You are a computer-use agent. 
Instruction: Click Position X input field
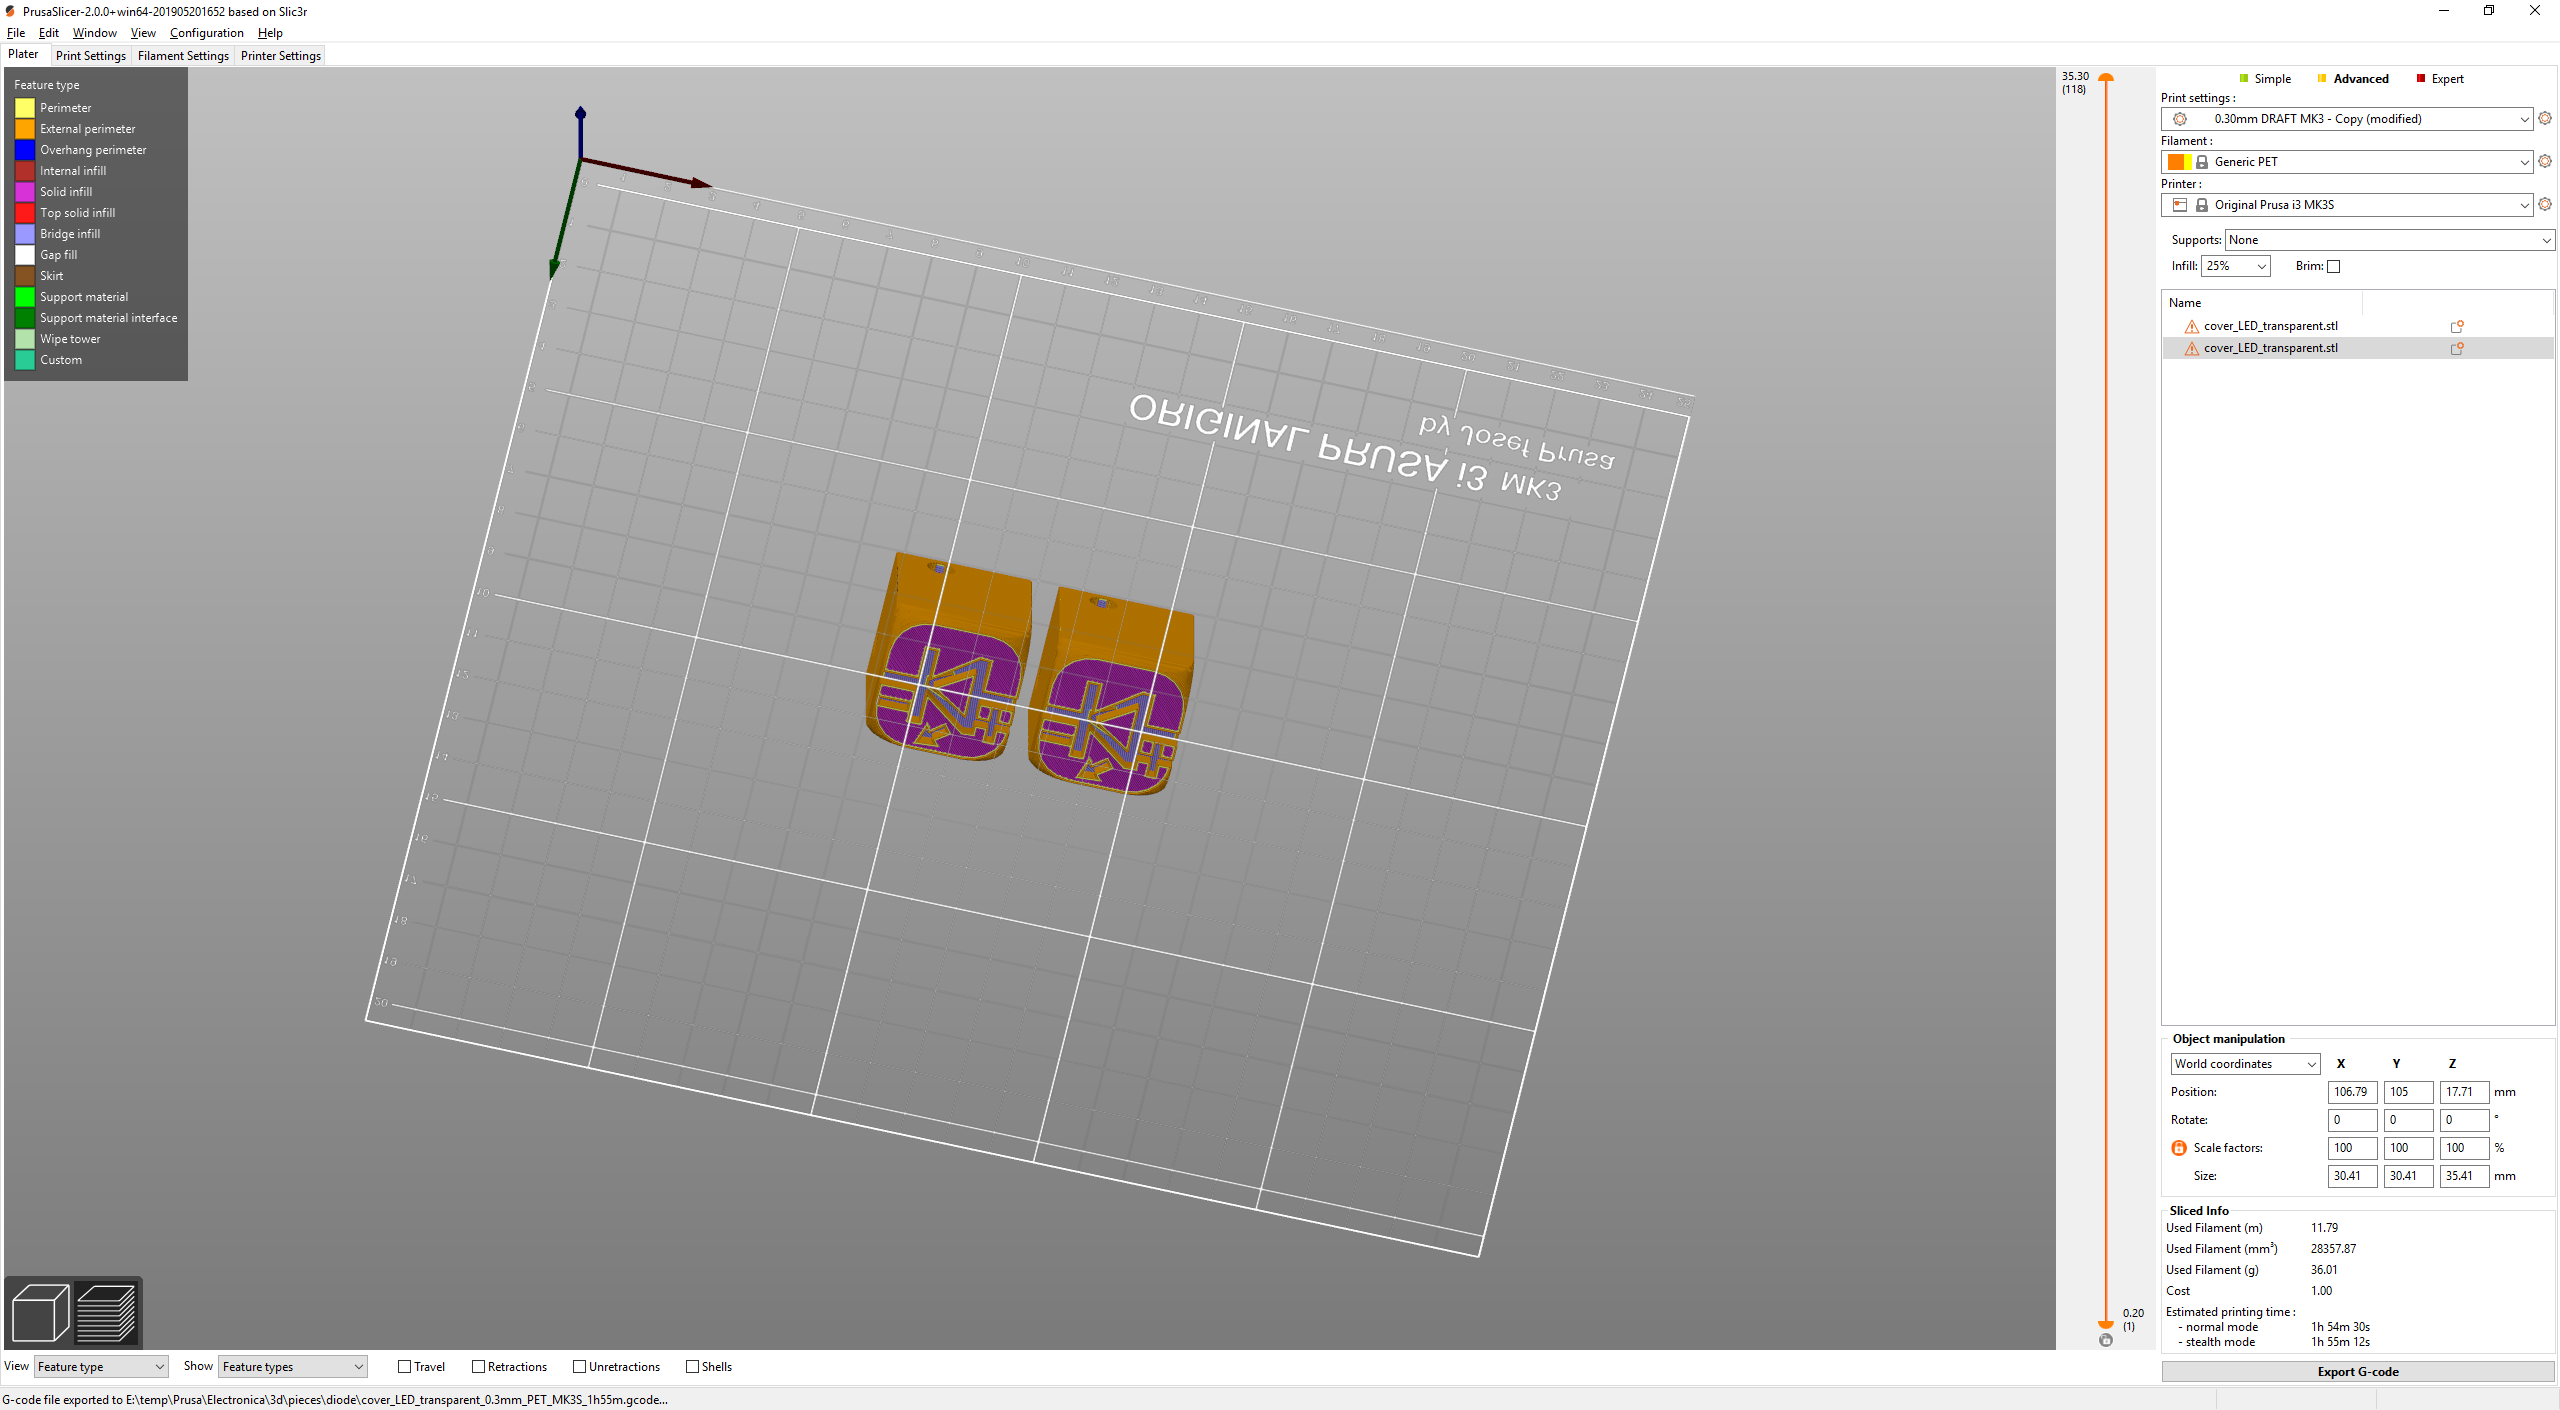point(2352,1092)
